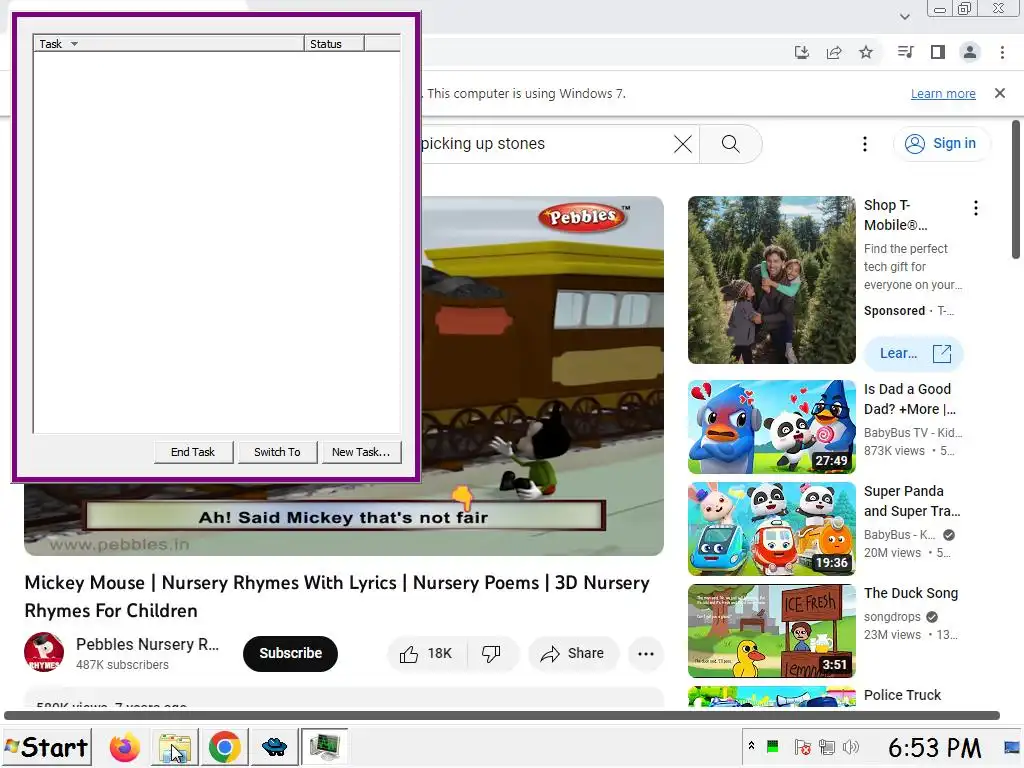Viewport: 1024px width, 768px height.
Task: Click Share button under video
Action: click(573, 654)
